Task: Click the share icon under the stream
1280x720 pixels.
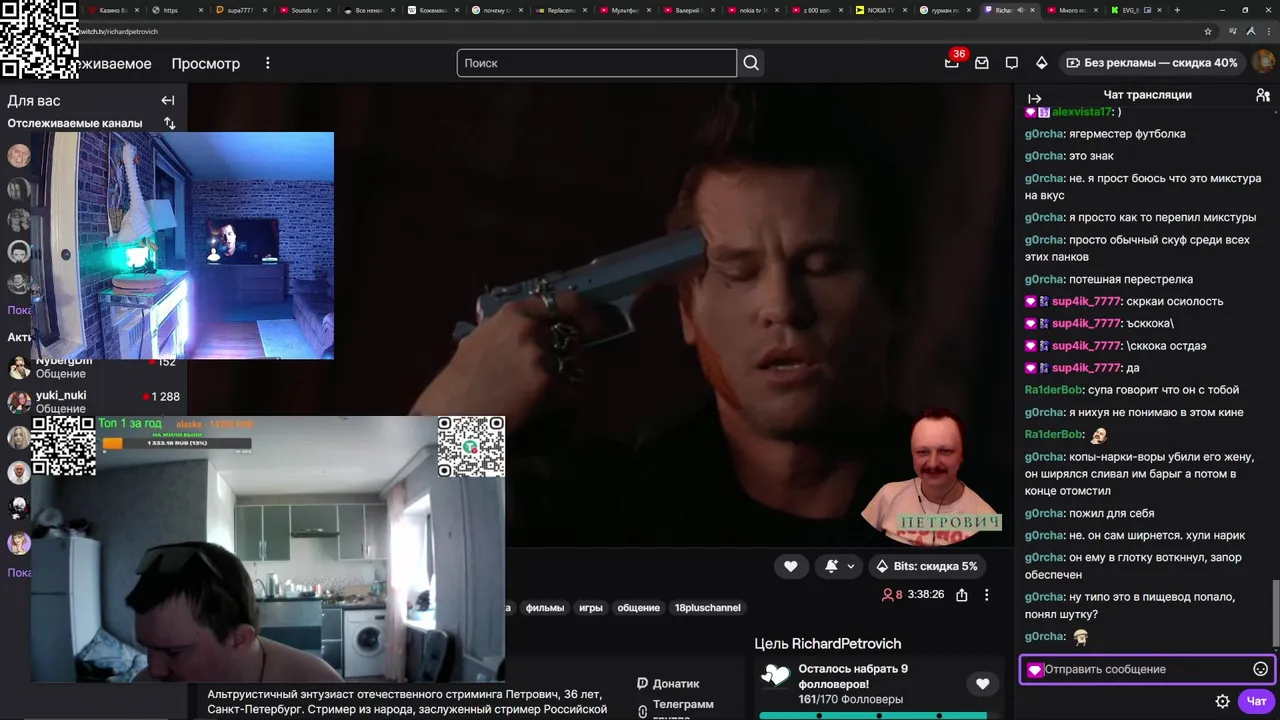Action: (962, 595)
